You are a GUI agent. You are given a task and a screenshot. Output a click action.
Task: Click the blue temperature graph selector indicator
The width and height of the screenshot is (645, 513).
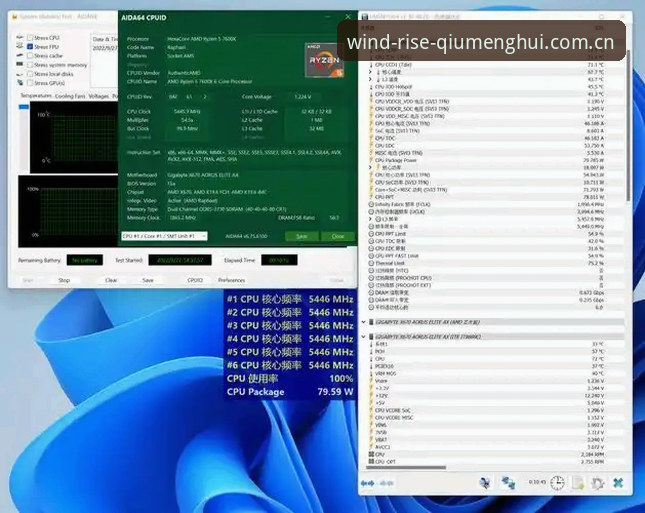tap(24, 107)
